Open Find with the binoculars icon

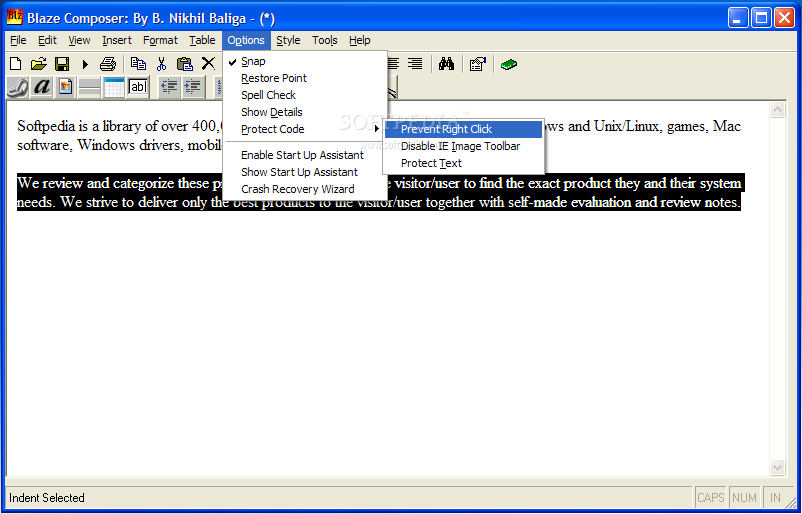click(447, 63)
